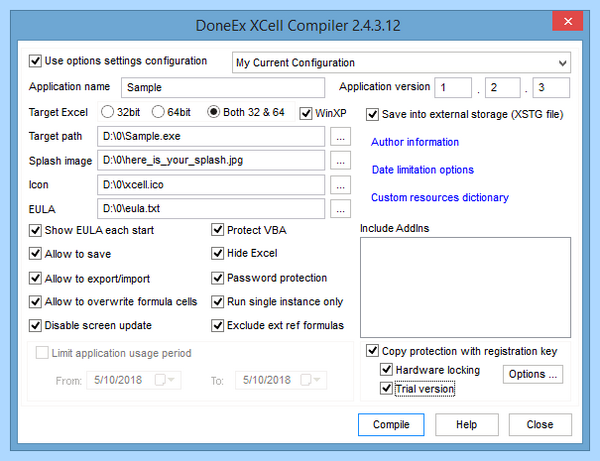Image resolution: width=600 pixels, height=461 pixels.
Task: Click Target path input field
Action: tap(211, 136)
